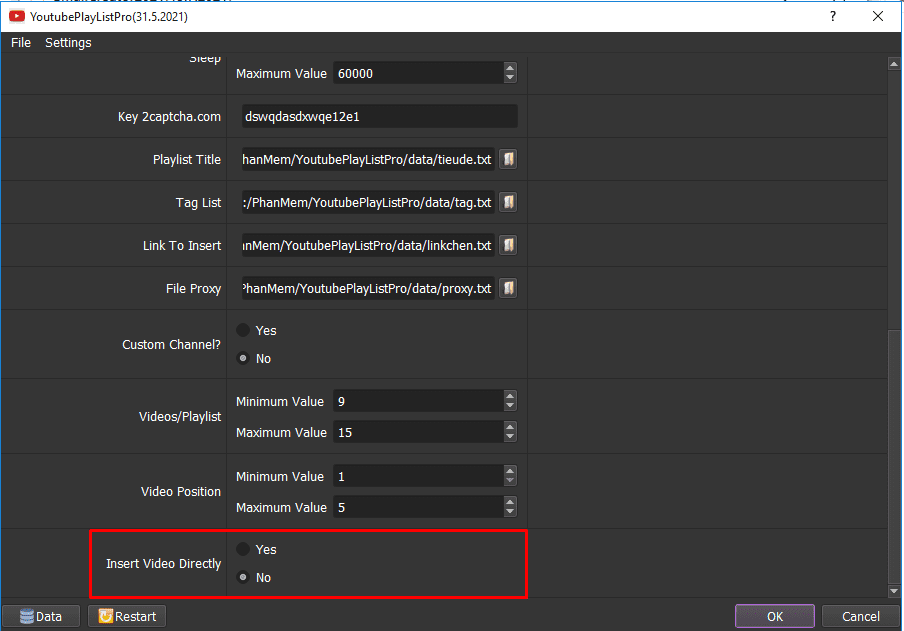Decrease Sleep Maximum Value spinner
Image resolution: width=904 pixels, height=631 pixels.
pos(510,78)
